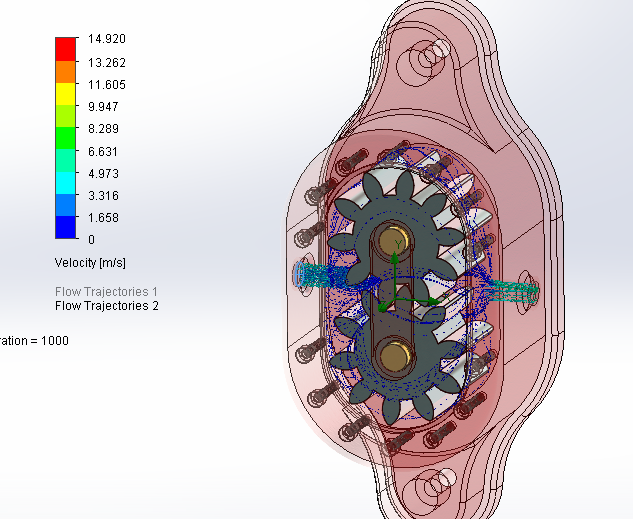633x519 pixels.
Task: Click the left inlet flow trajectory stream
Action: coord(325,272)
